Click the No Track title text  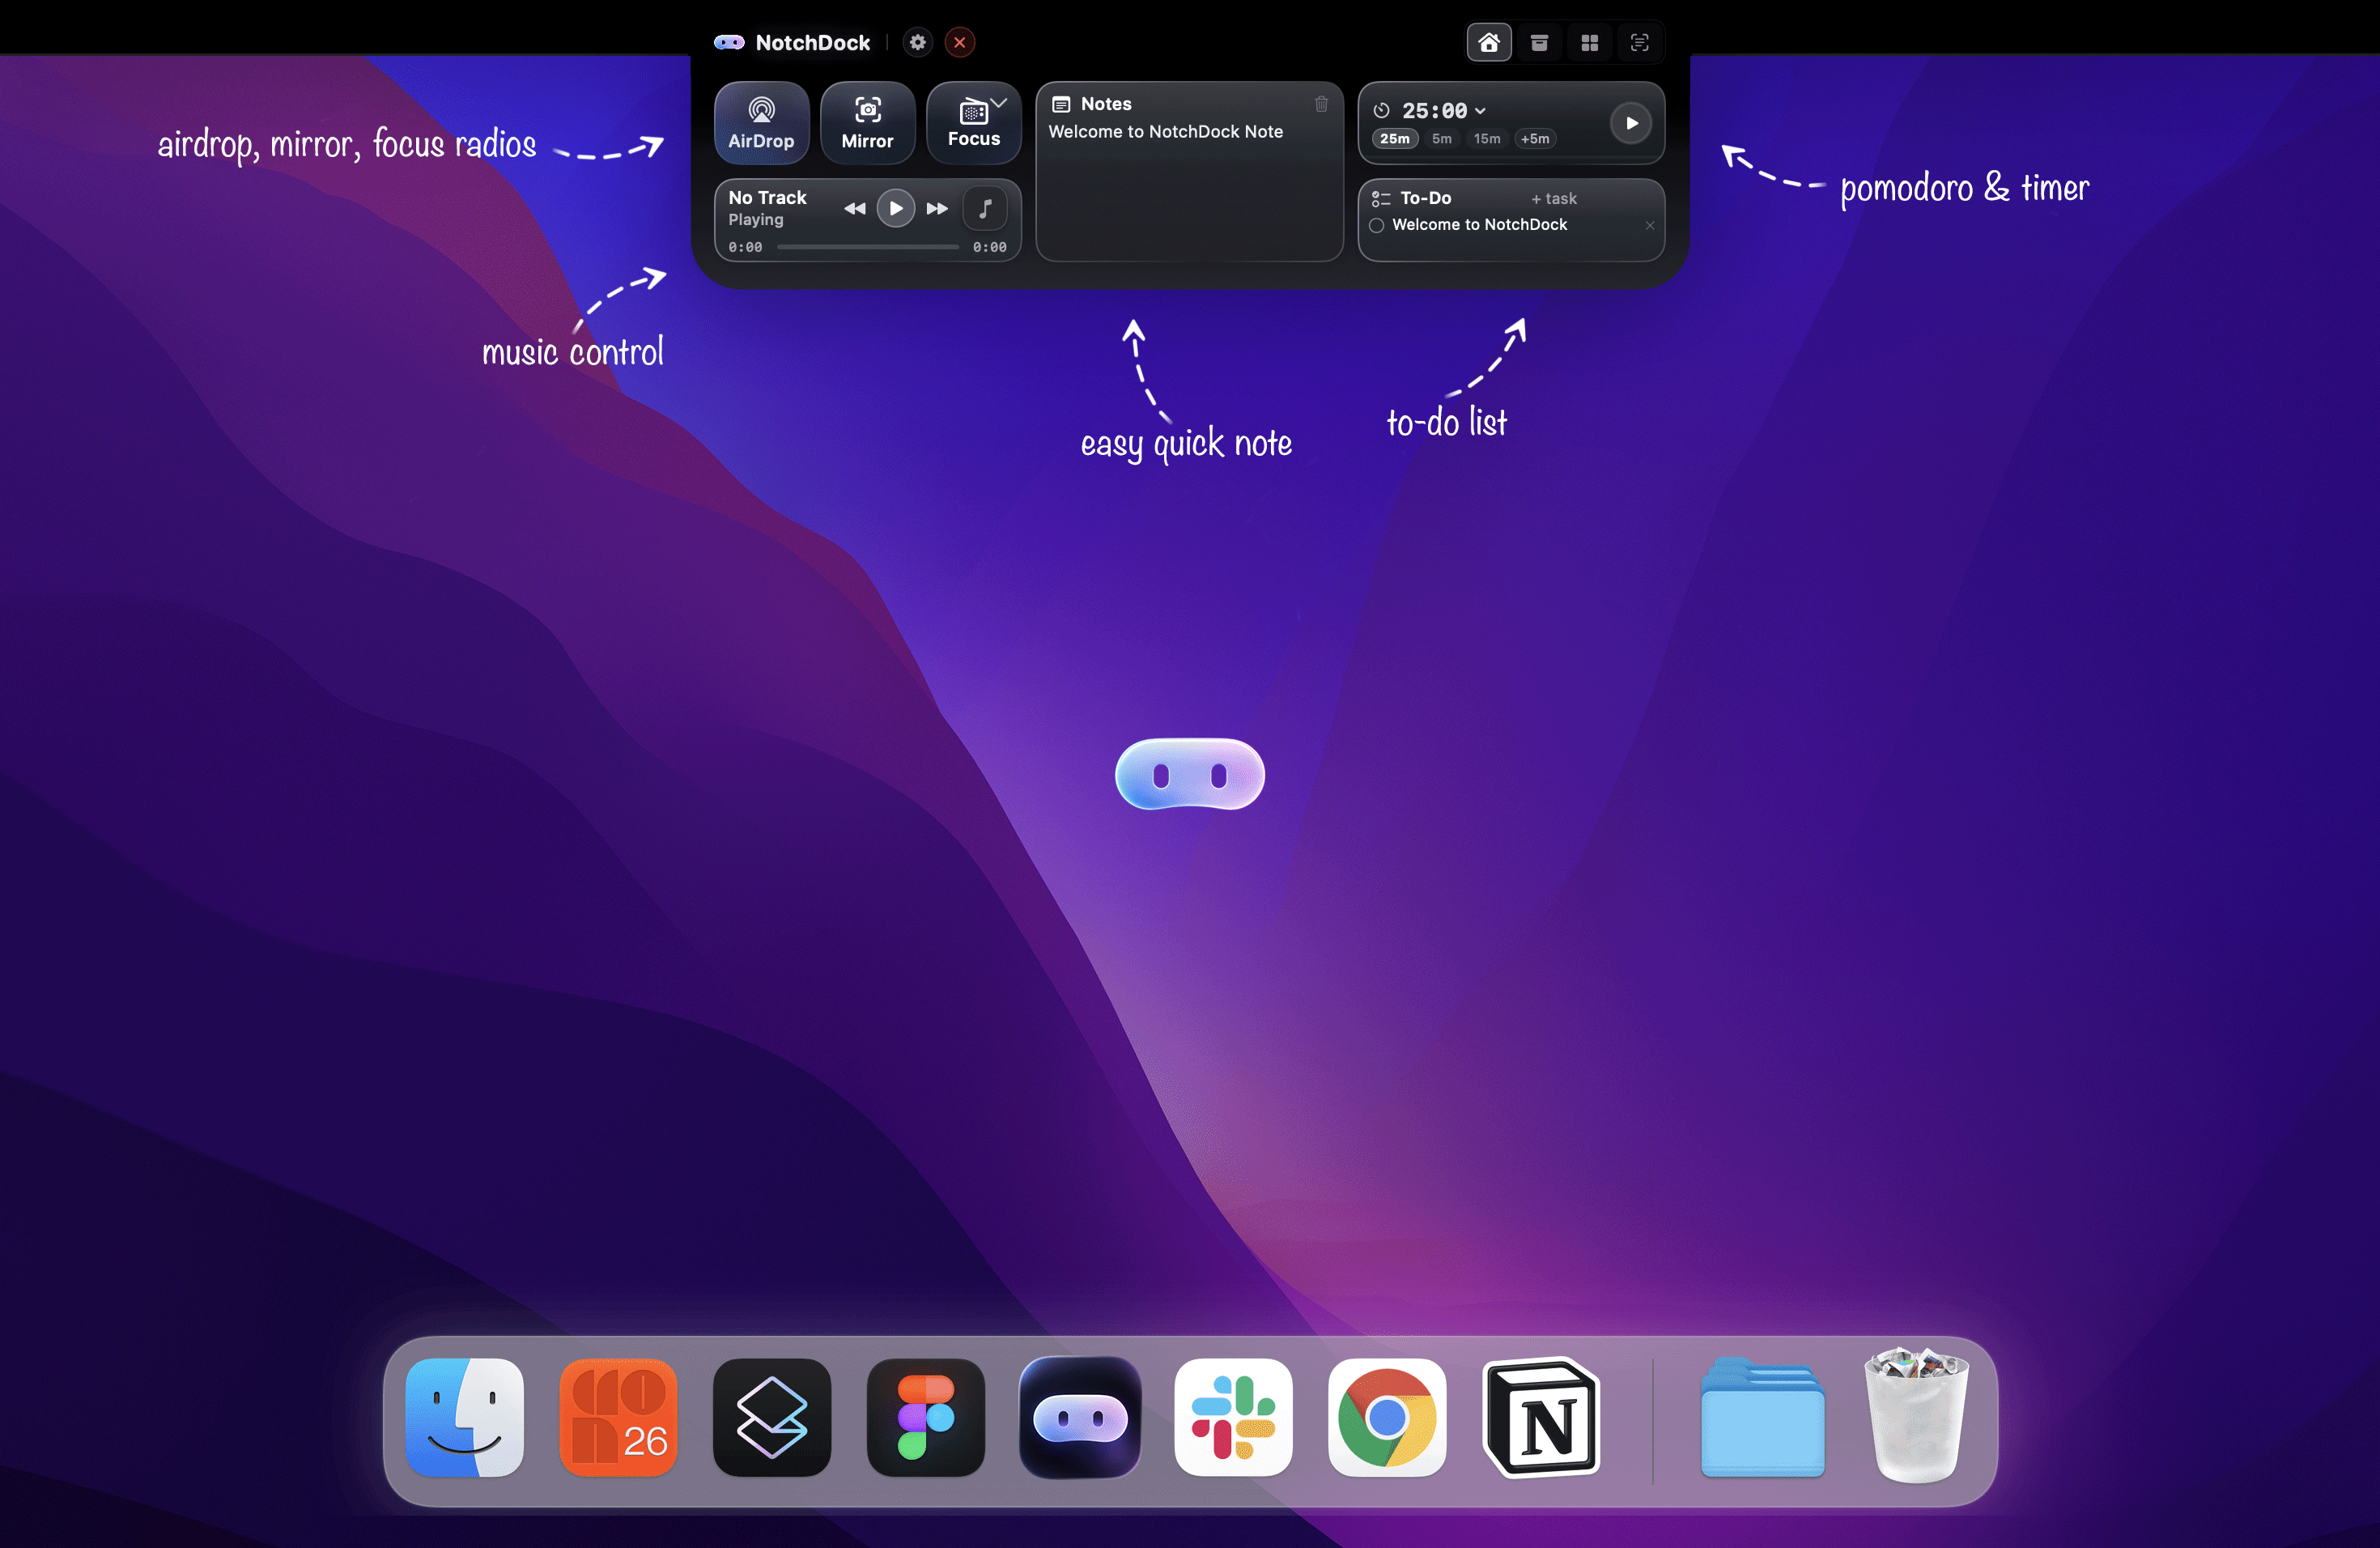click(767, 197)
